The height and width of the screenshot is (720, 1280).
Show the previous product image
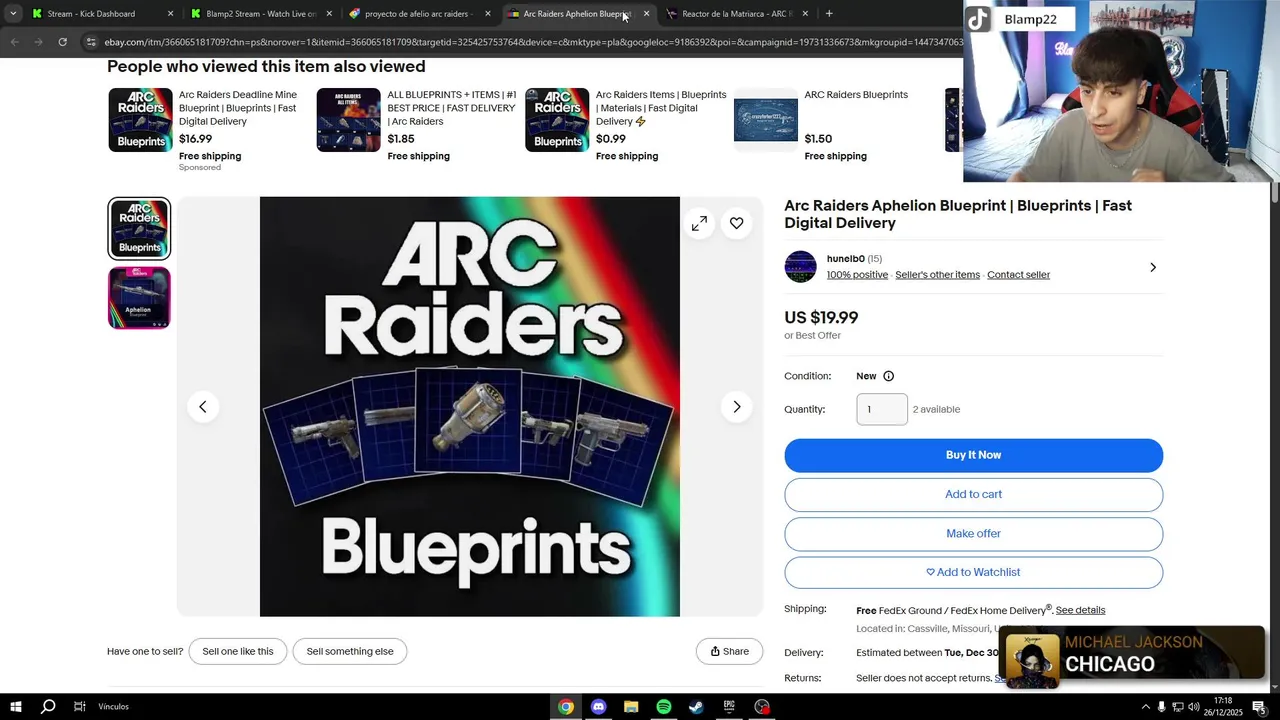point(203,407)
